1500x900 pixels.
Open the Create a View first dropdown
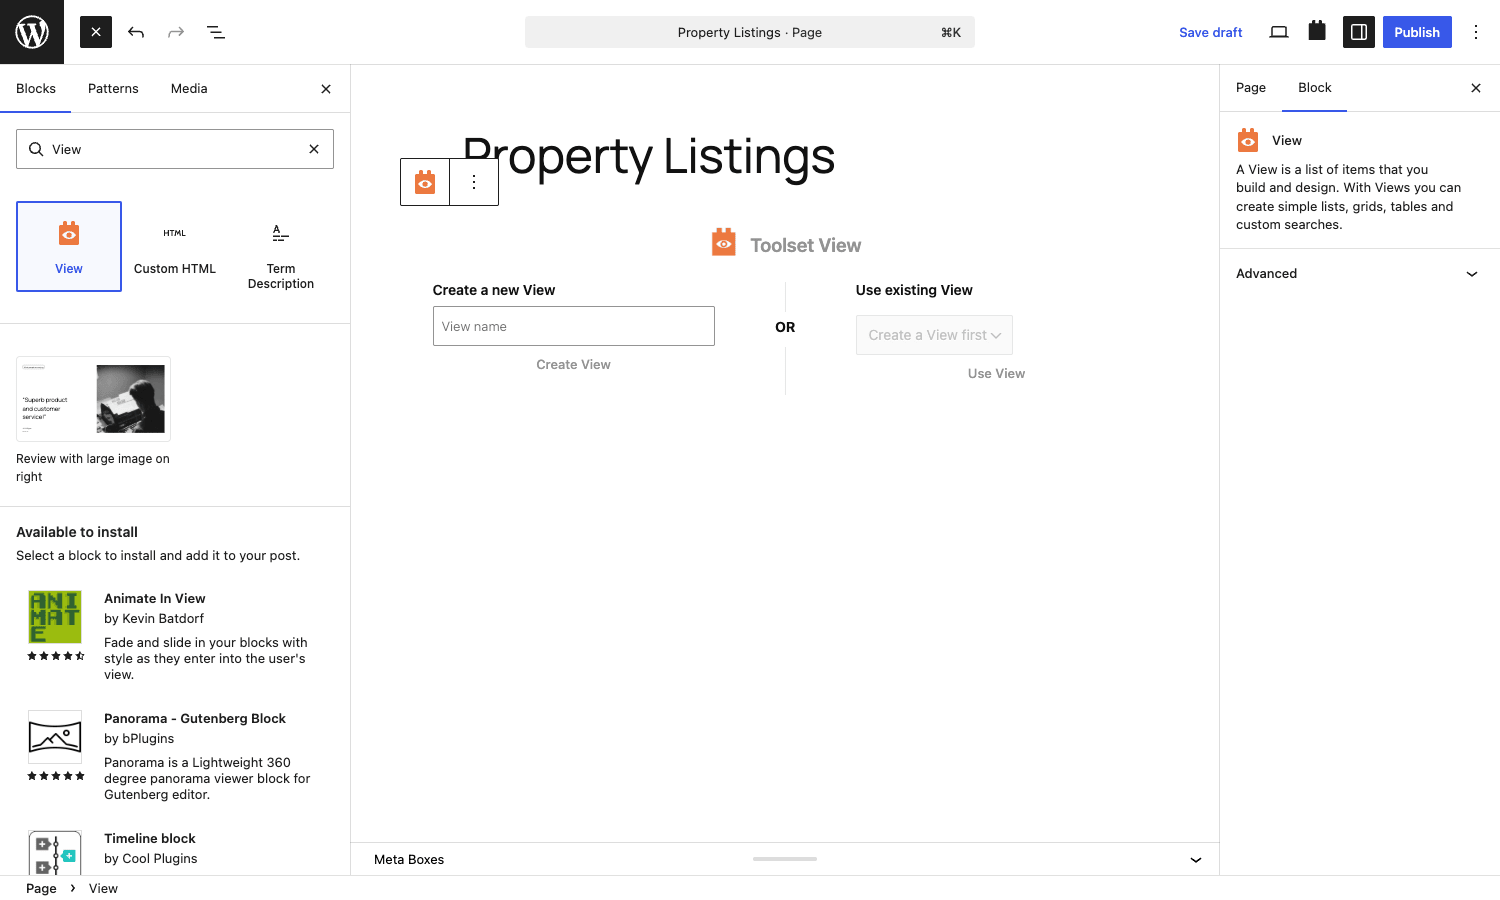(x=934, y=335)
